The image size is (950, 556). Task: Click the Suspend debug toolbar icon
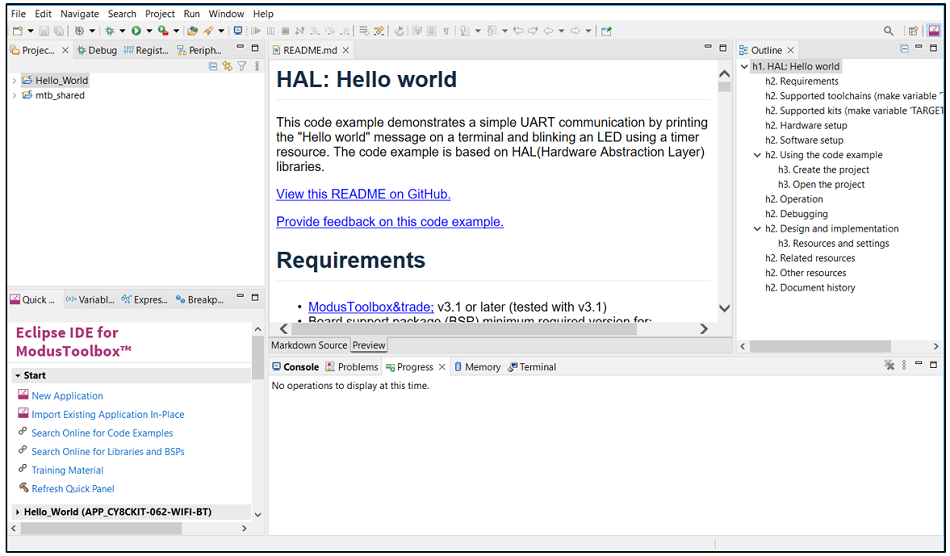[271, 31]
